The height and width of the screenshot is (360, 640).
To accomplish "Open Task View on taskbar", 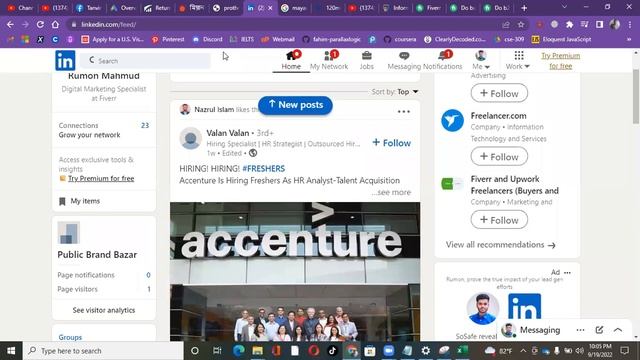I will tap(217, 351).
